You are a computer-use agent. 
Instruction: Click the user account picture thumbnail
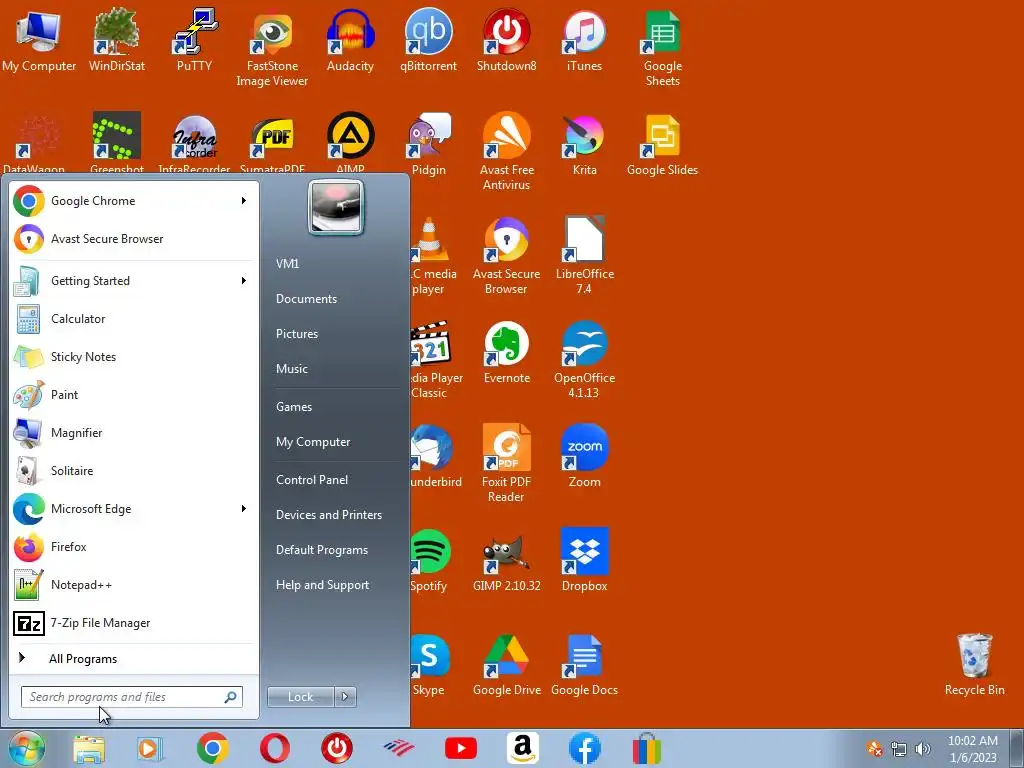click(336, 208)
